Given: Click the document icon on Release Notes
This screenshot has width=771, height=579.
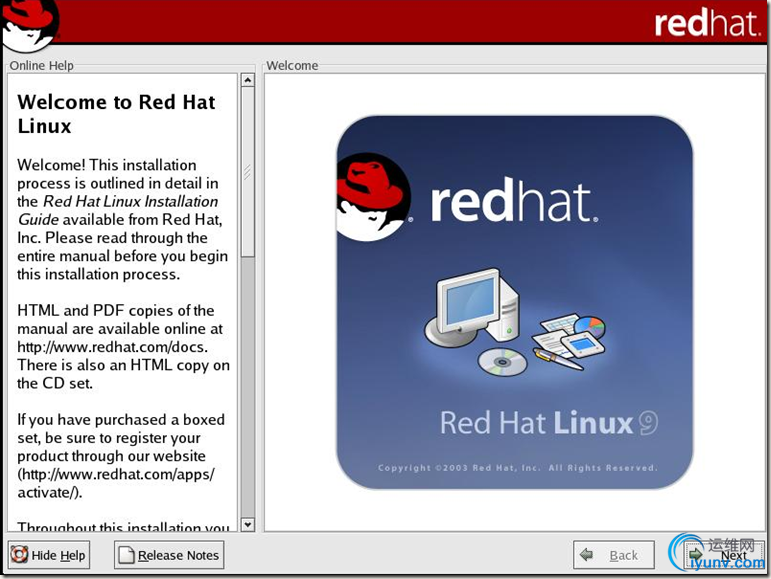Looking at the screenshot, I should coord(126,555).
